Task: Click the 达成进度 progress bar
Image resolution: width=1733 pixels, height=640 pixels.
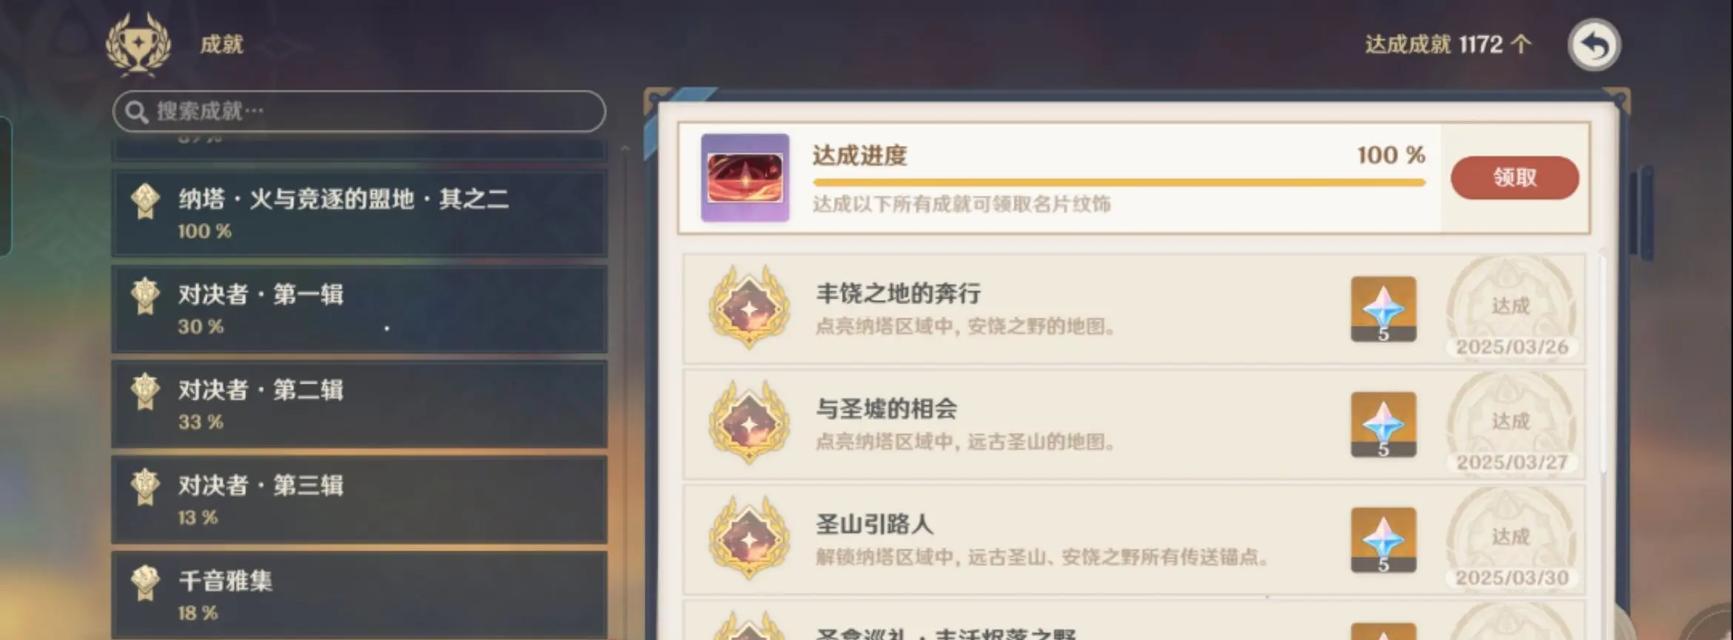Action: tap(1118, 183)
